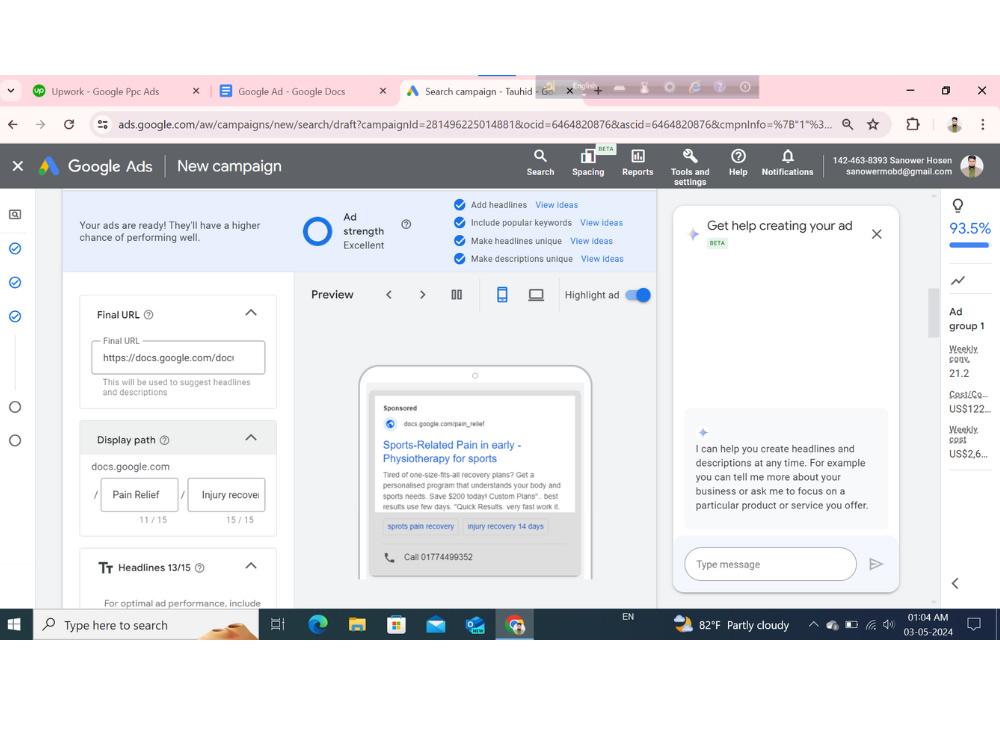Show the next ad preview
Viewport: 1000px width, 750px height.
tap(422, 295)
